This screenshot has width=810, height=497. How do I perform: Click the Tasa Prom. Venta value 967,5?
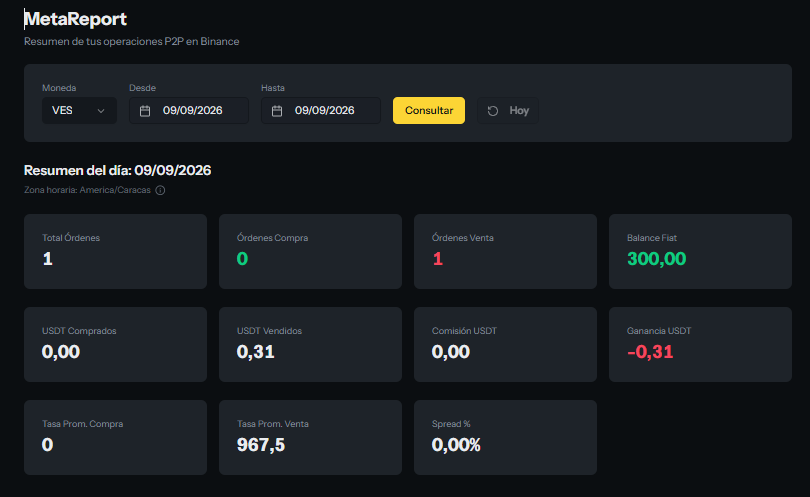click(x=261, y=445)
